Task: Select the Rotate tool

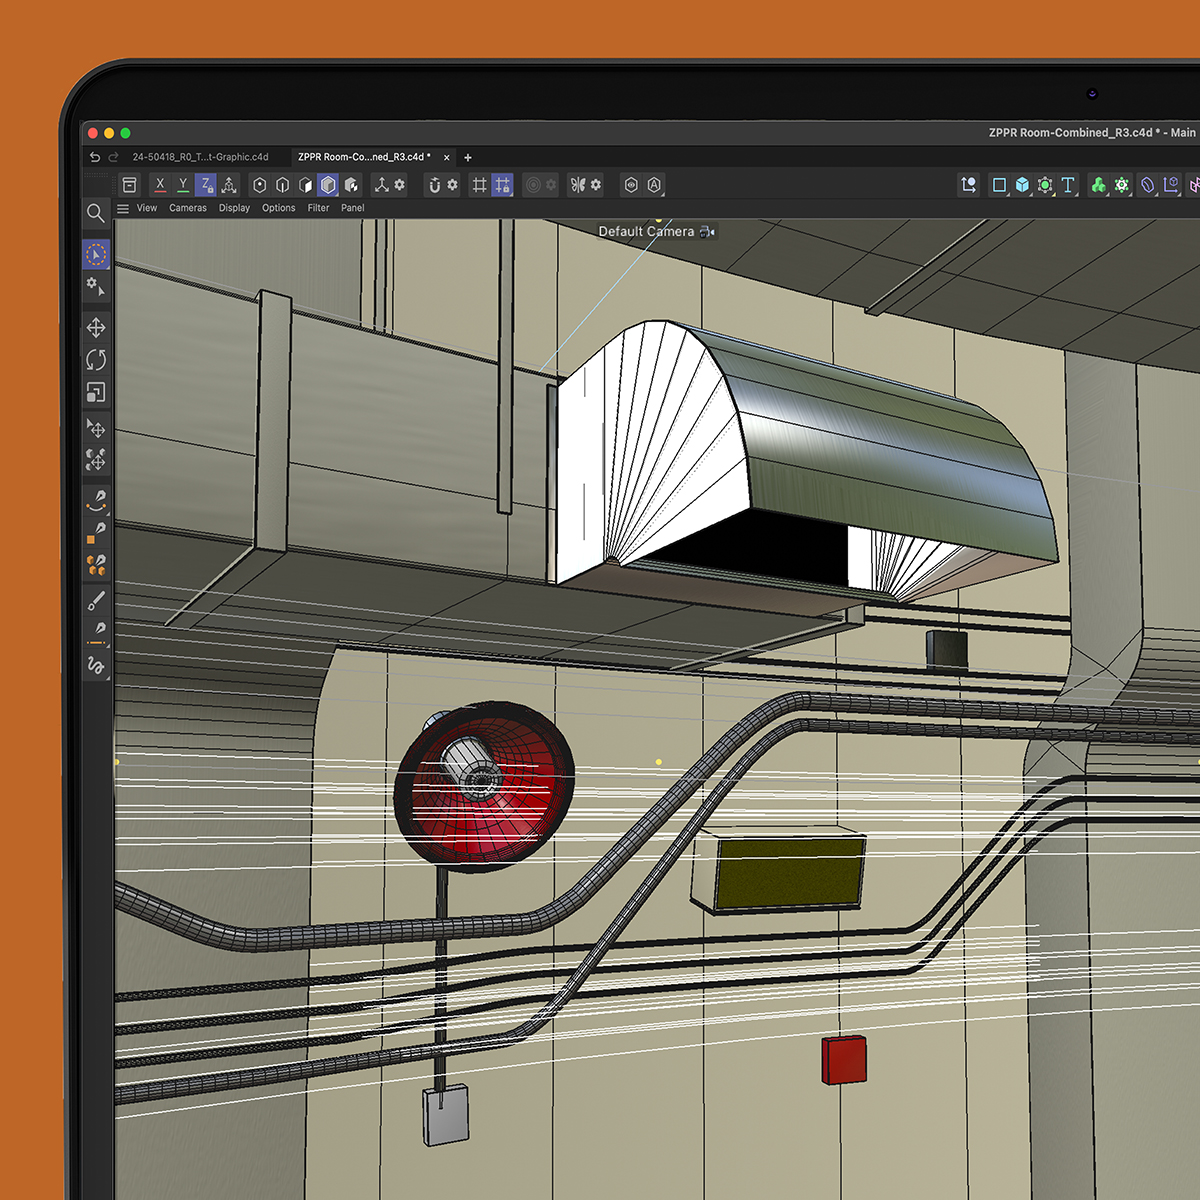Action: pos(96,360)
